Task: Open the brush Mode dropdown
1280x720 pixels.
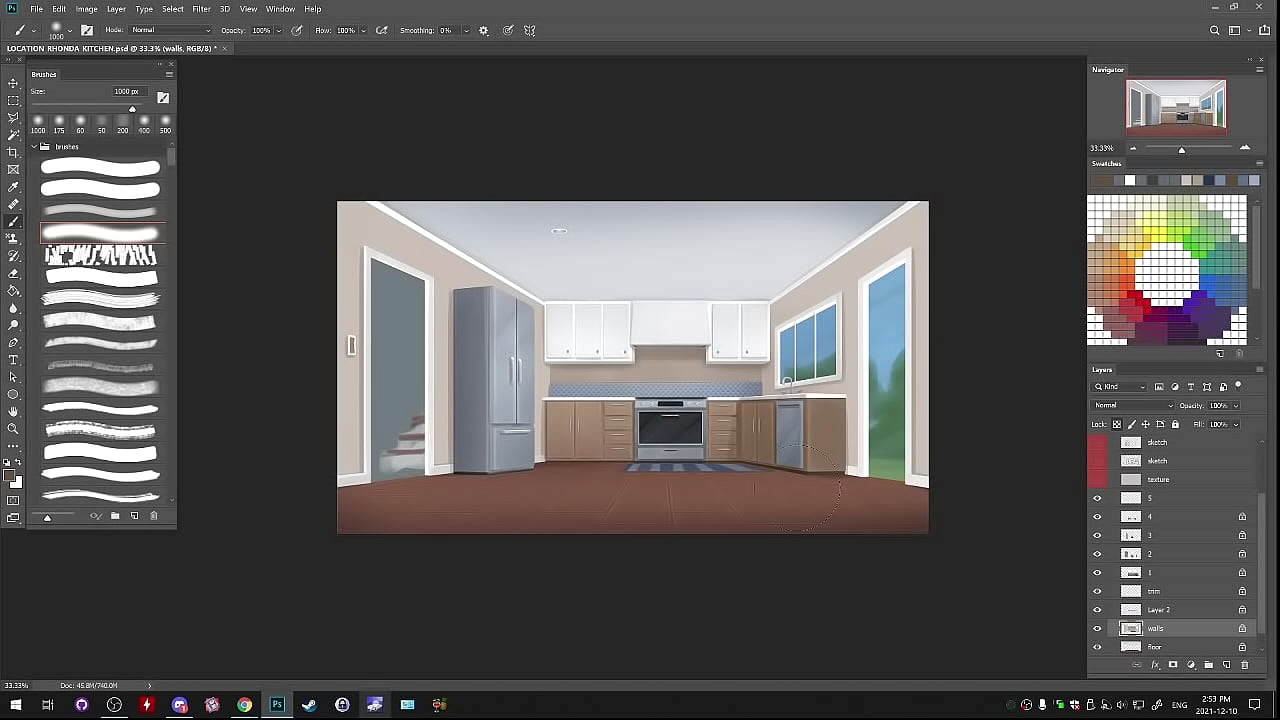Action: (x=171, y=31)
